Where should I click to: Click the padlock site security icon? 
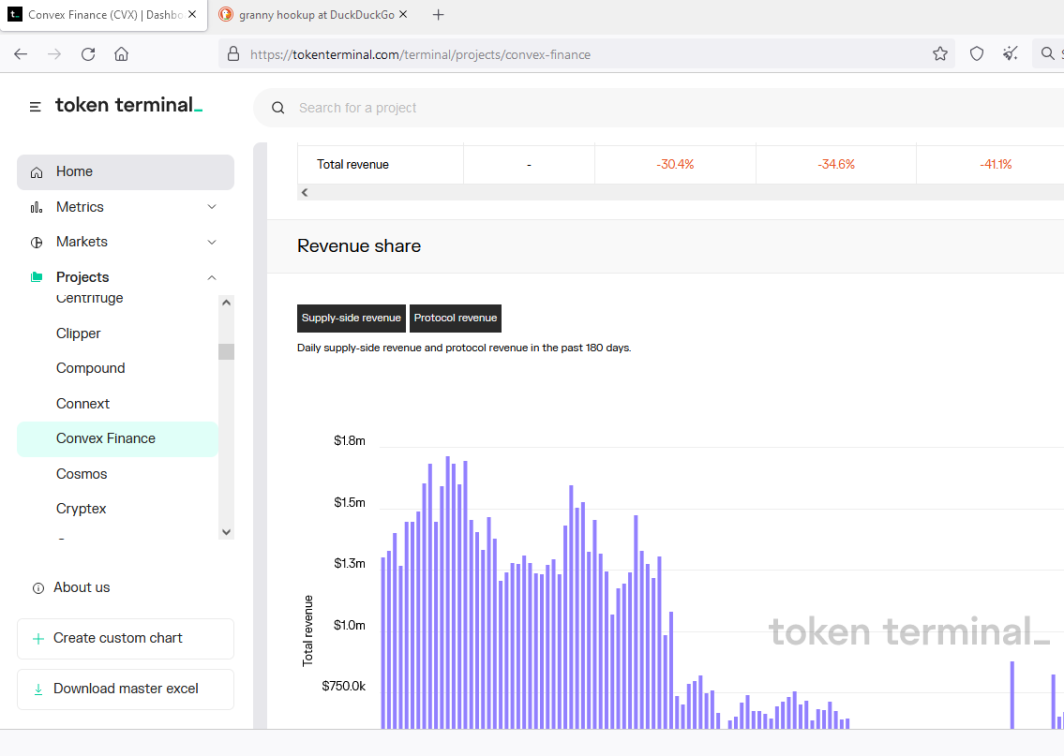click(x=233, y=54)
